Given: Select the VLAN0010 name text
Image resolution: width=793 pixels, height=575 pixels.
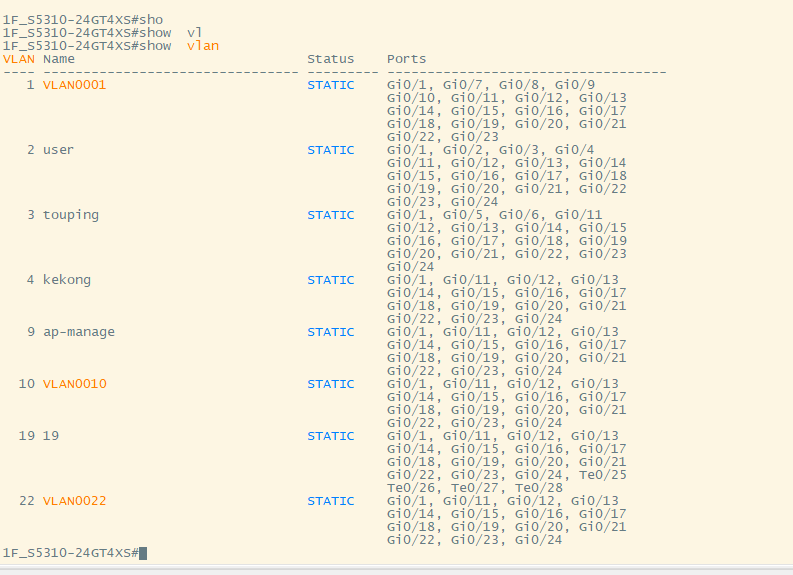Looking at the screenshot, I should (75, 384).
